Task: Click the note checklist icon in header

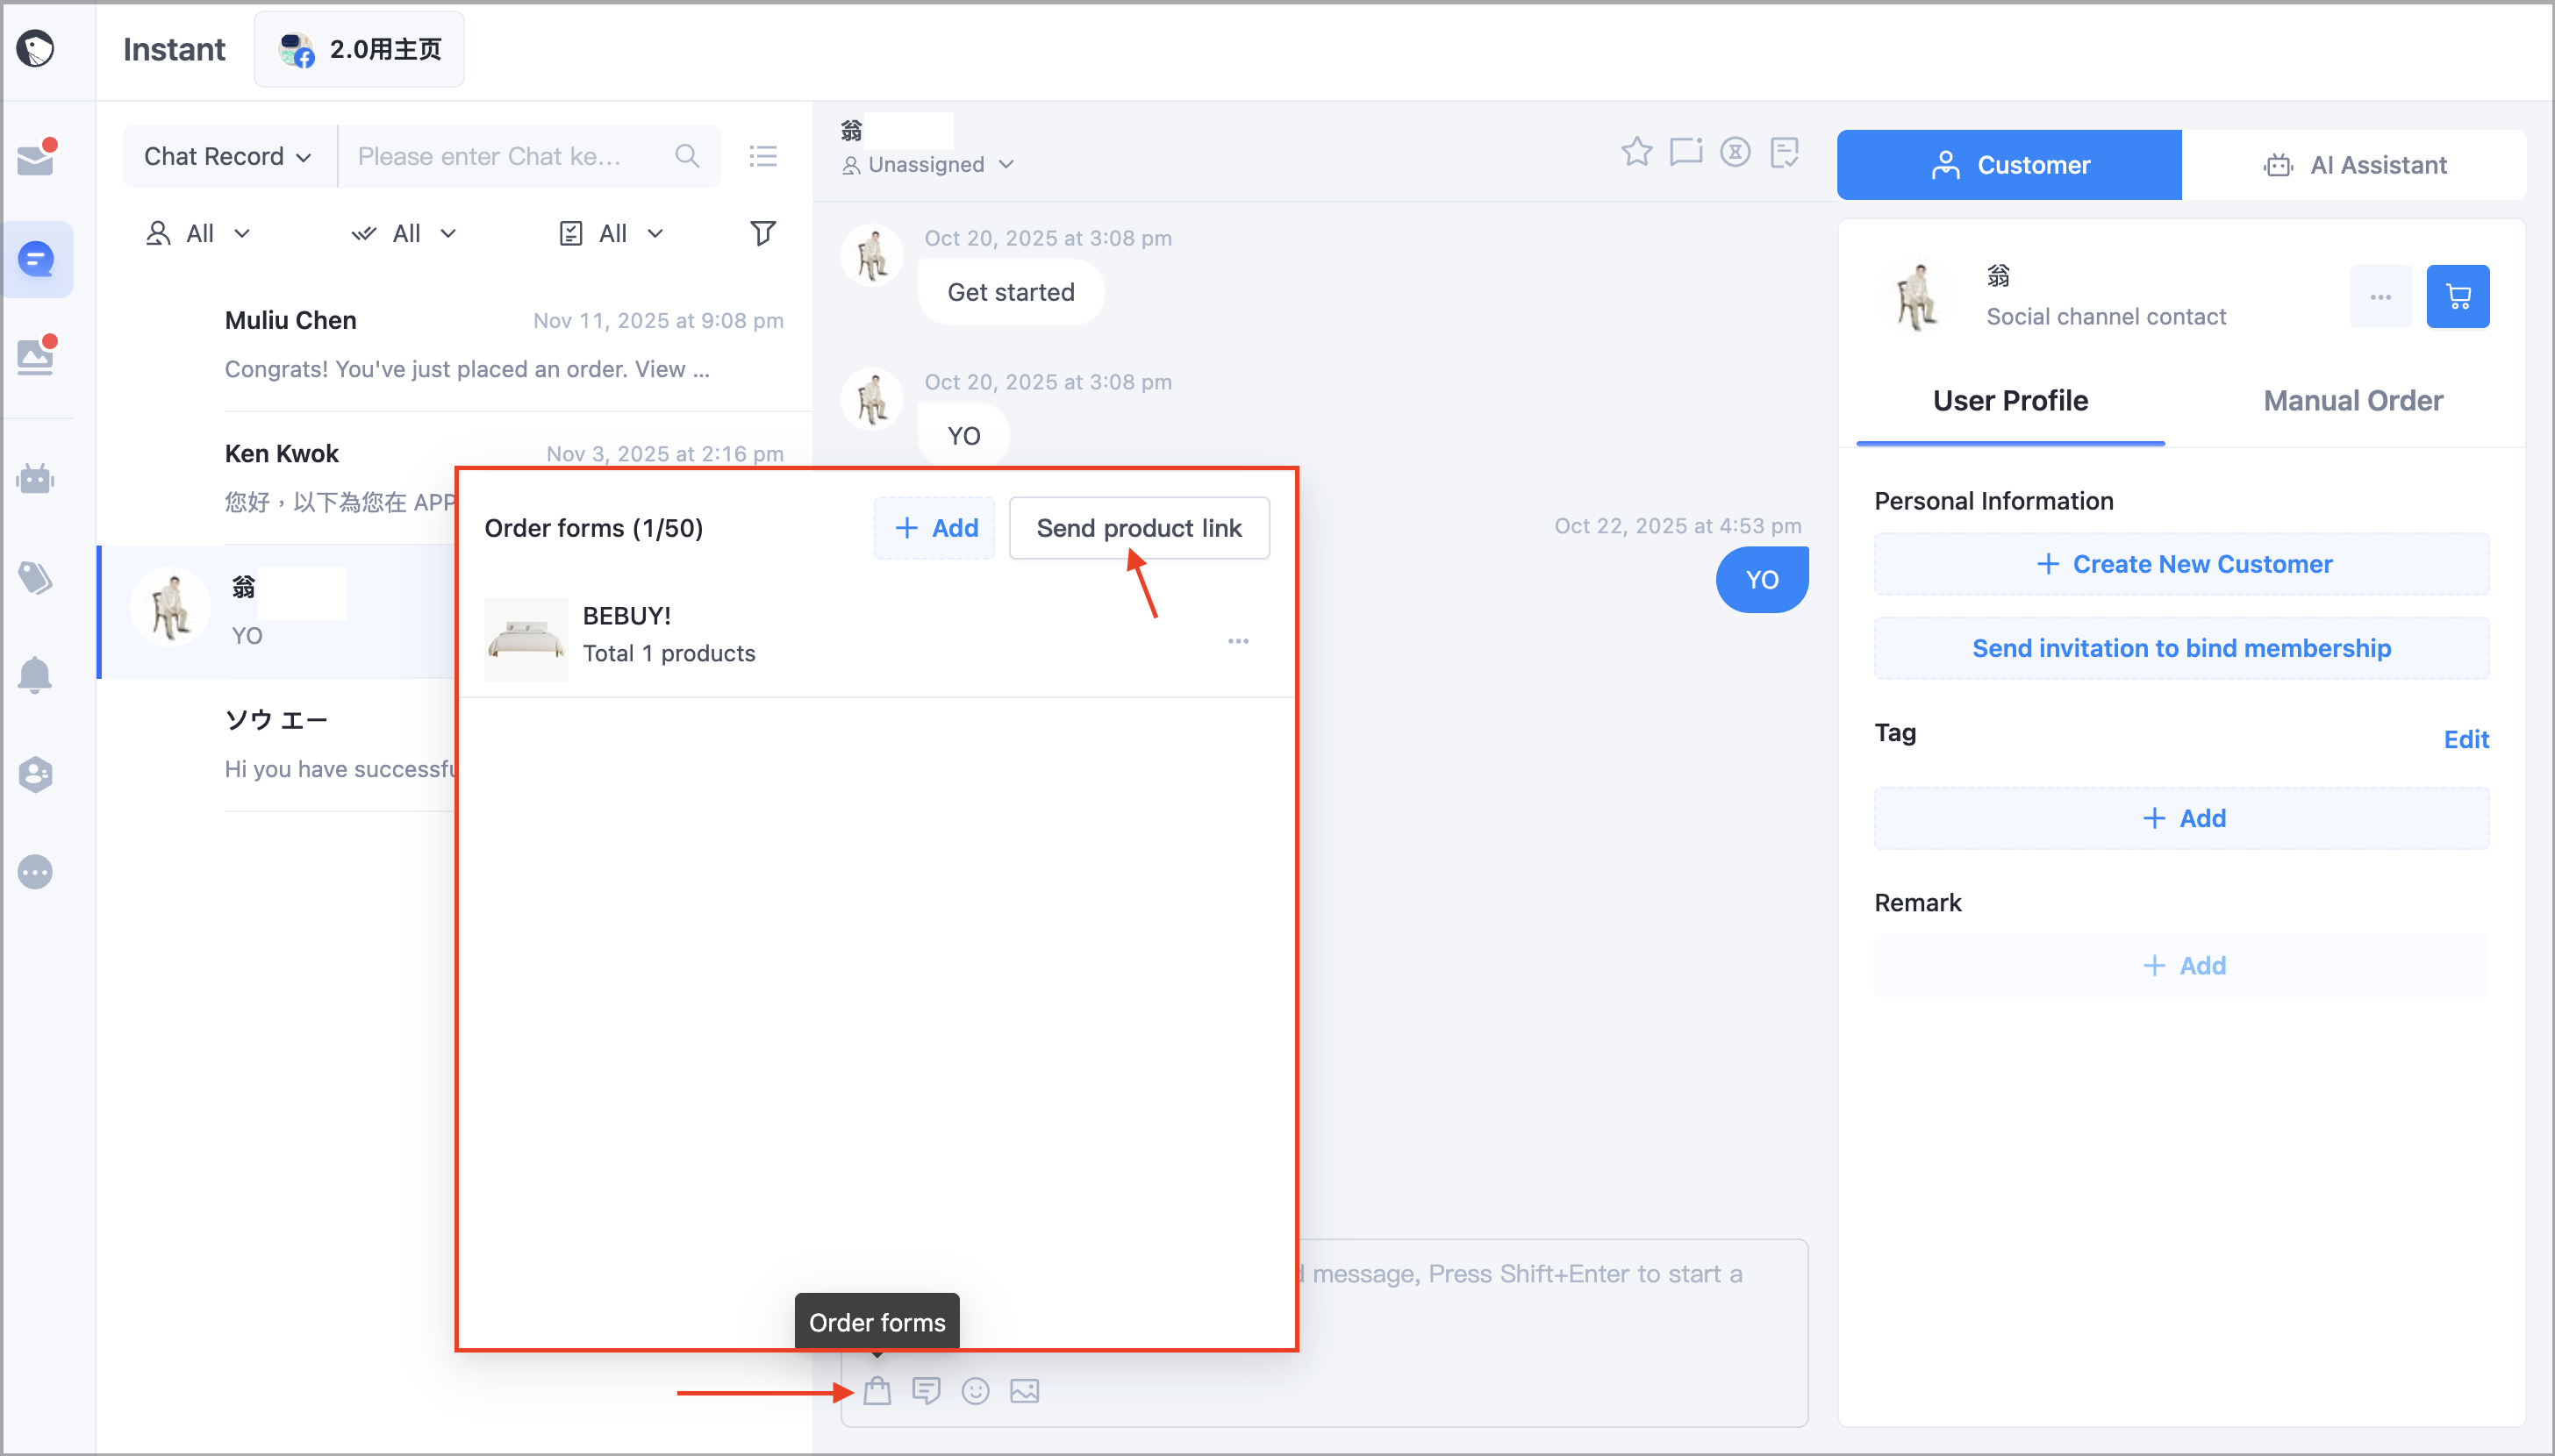Action: (x=1784, y=152)
